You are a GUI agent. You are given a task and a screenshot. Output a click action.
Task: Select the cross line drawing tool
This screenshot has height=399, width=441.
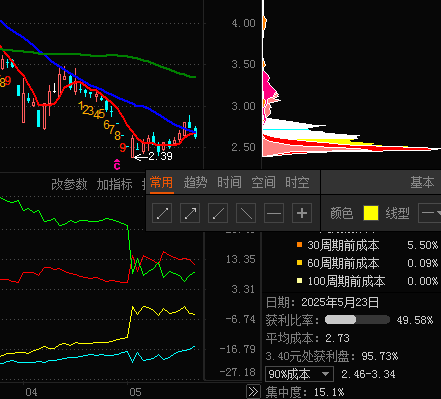pyautogui.click(x=302, y=213)
